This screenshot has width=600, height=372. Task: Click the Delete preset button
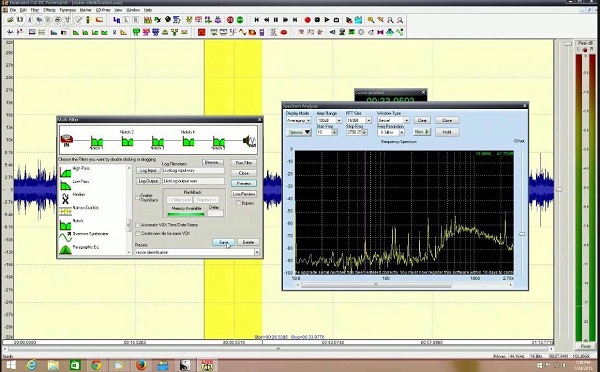[248, 242]
